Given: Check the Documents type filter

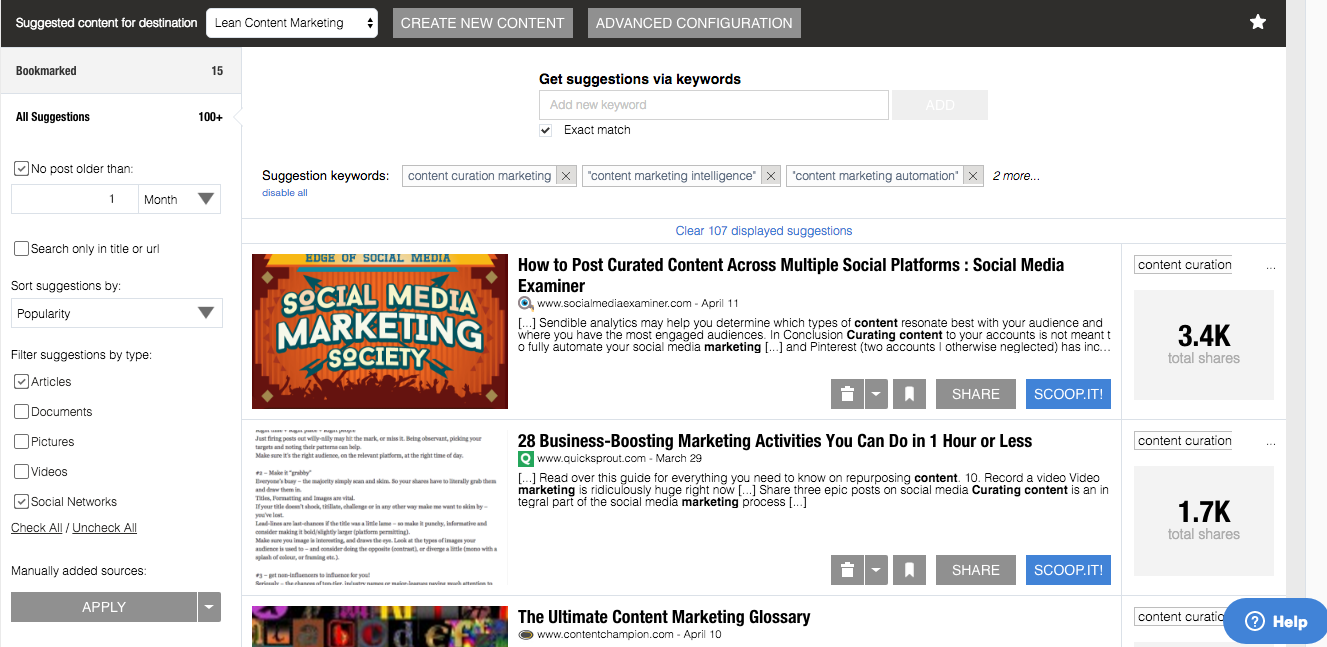Looking at the screenshot, I should tap(21, 411).
